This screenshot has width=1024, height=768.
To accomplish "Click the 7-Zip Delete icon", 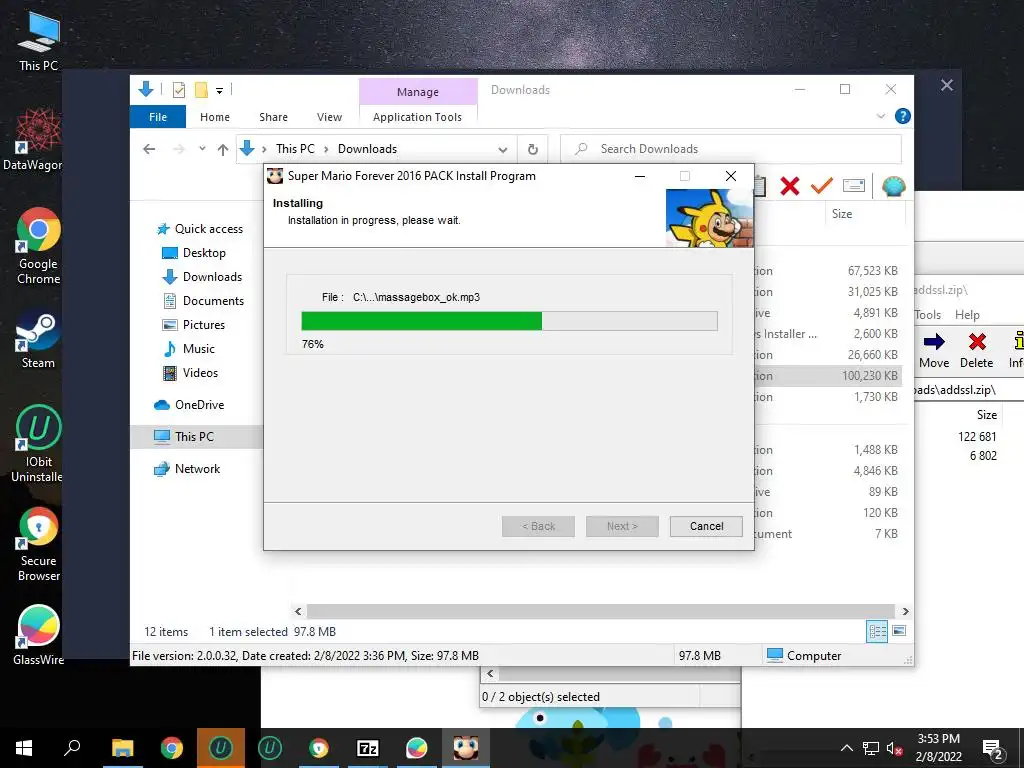I will tap(976, 349).
